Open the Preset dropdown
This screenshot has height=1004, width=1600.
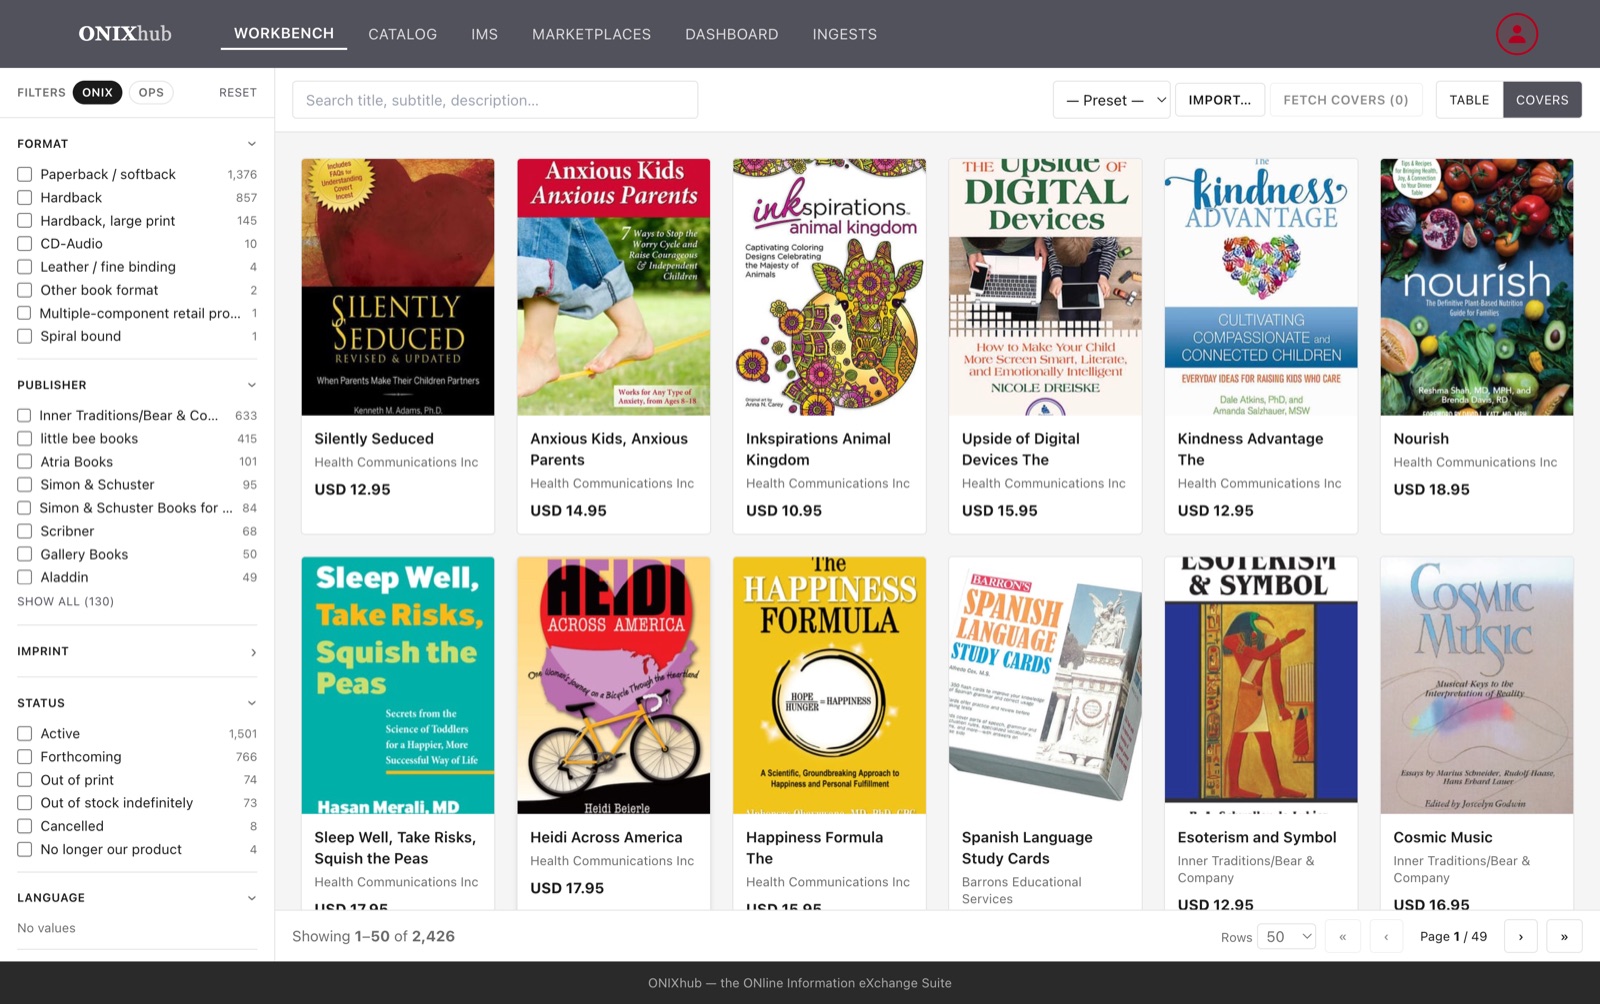(1111, 100)
